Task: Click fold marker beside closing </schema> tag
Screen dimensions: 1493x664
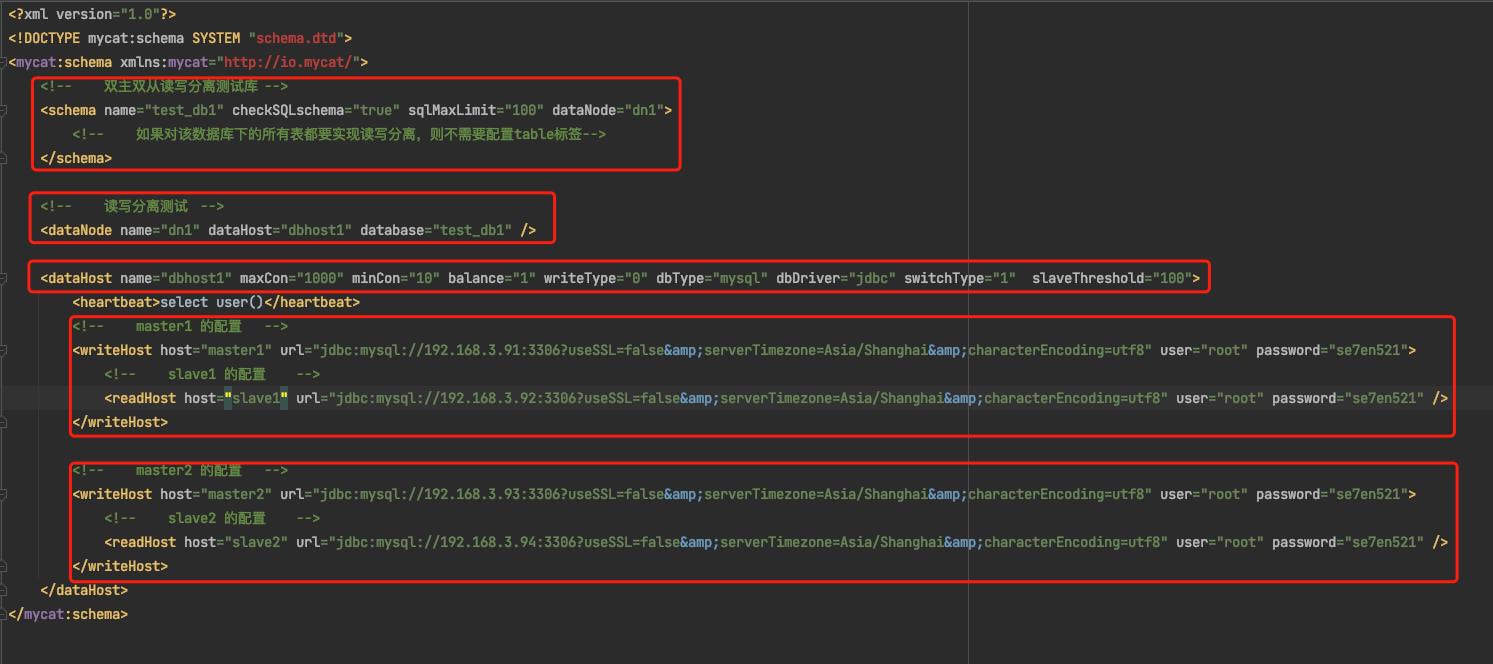Action: click(x=5, y=158)
